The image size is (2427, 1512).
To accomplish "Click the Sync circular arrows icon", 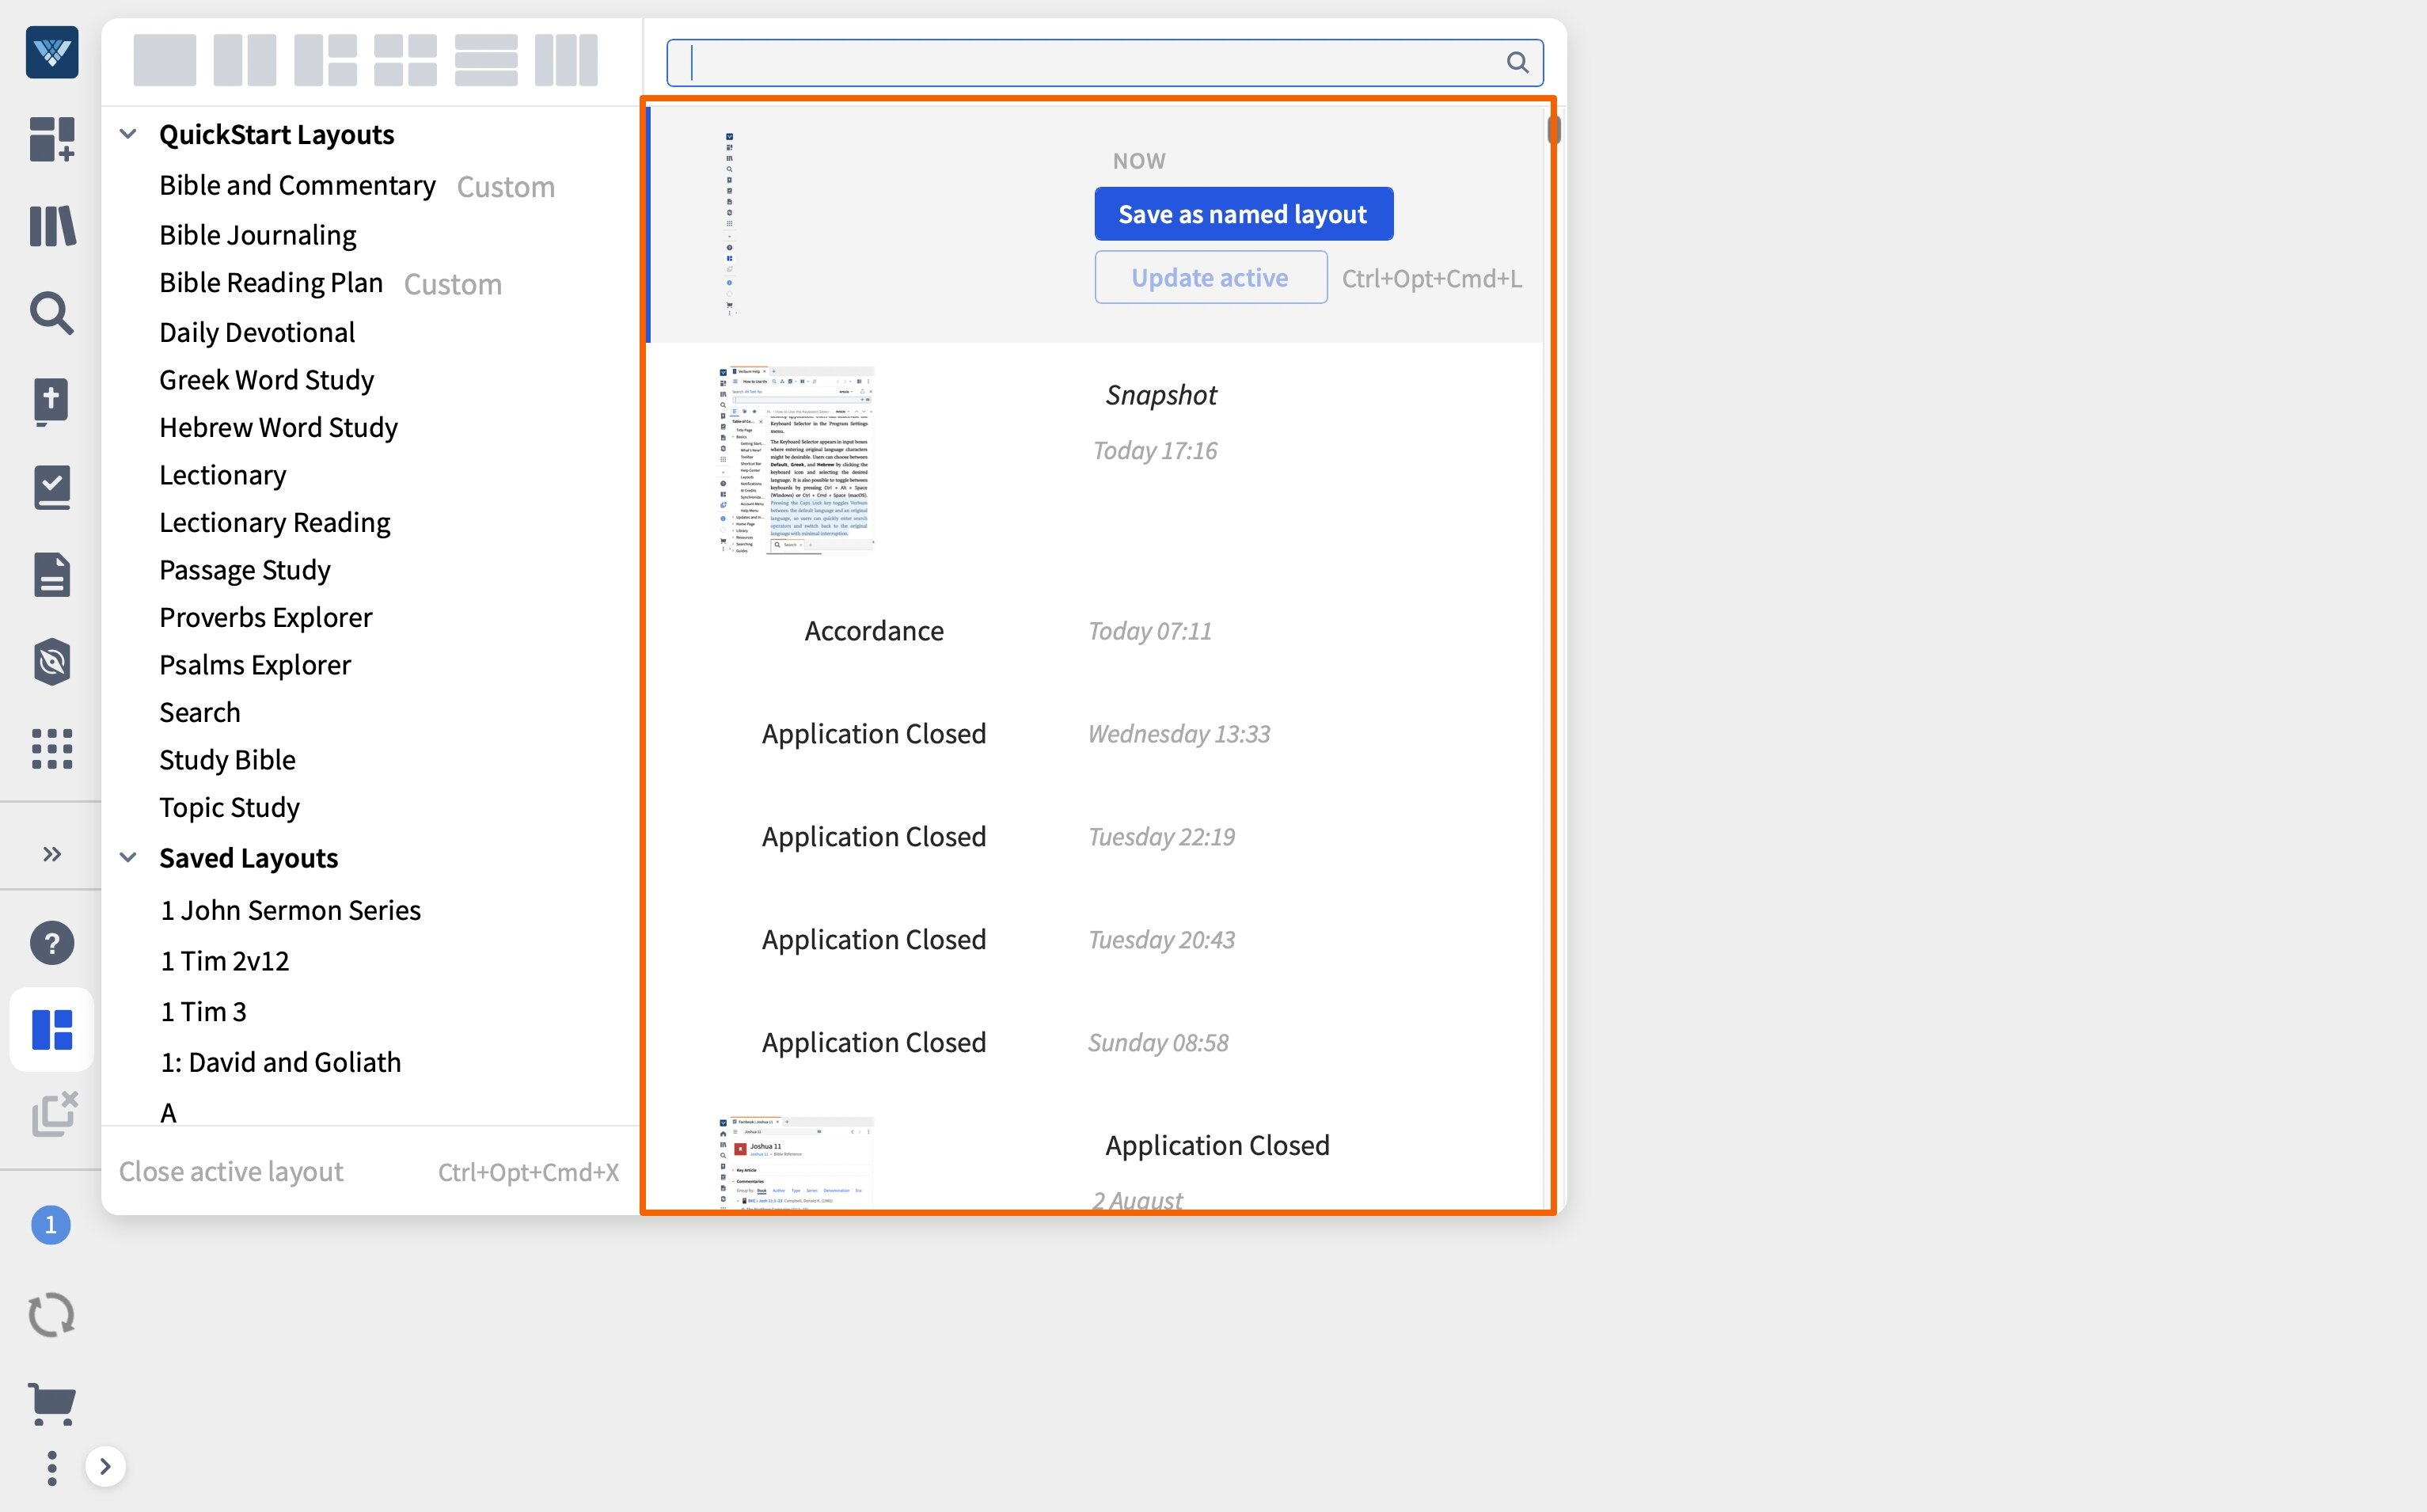I will (x=52, y=1314).
